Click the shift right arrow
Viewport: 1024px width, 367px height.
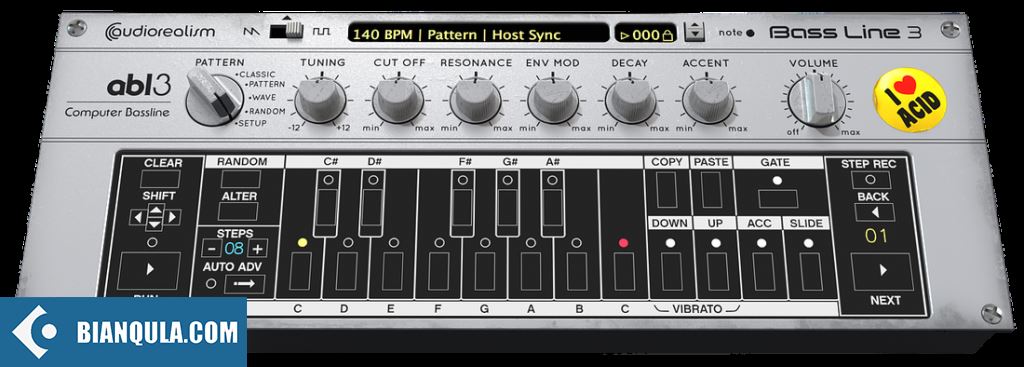tap(173, 217)
